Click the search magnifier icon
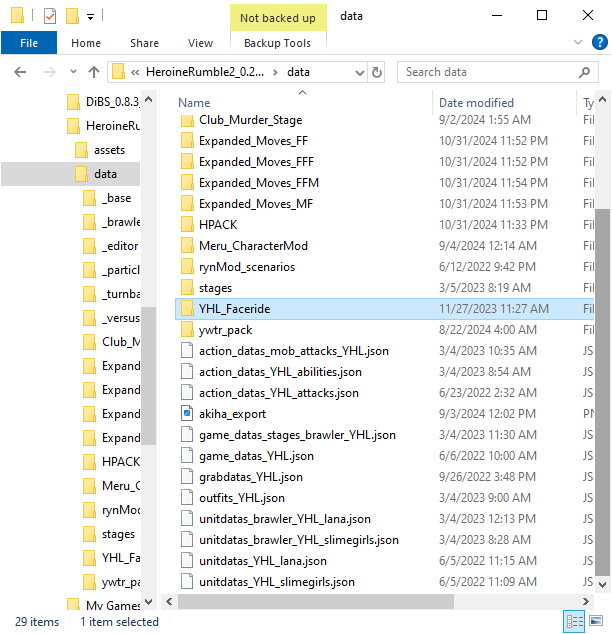This screenshot has width=612, height=634. click(x=584, y=72)
